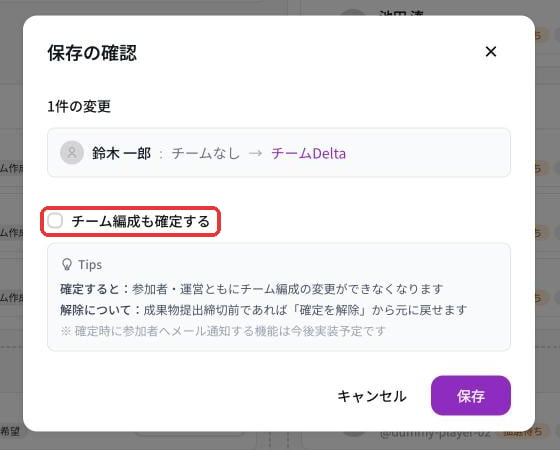Click the Tips lightbulb icon

(x=67, y=265)
